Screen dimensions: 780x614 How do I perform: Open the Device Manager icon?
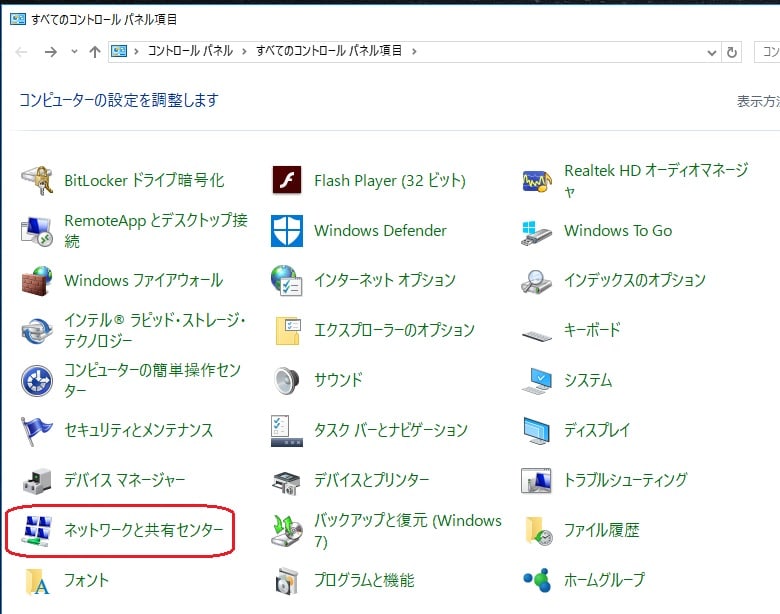(x=37, y=481)
